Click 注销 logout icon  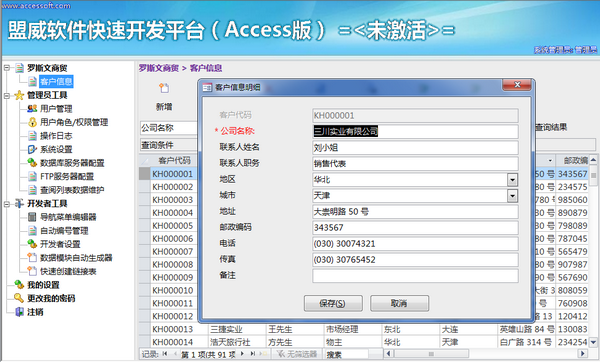[19, 312]
